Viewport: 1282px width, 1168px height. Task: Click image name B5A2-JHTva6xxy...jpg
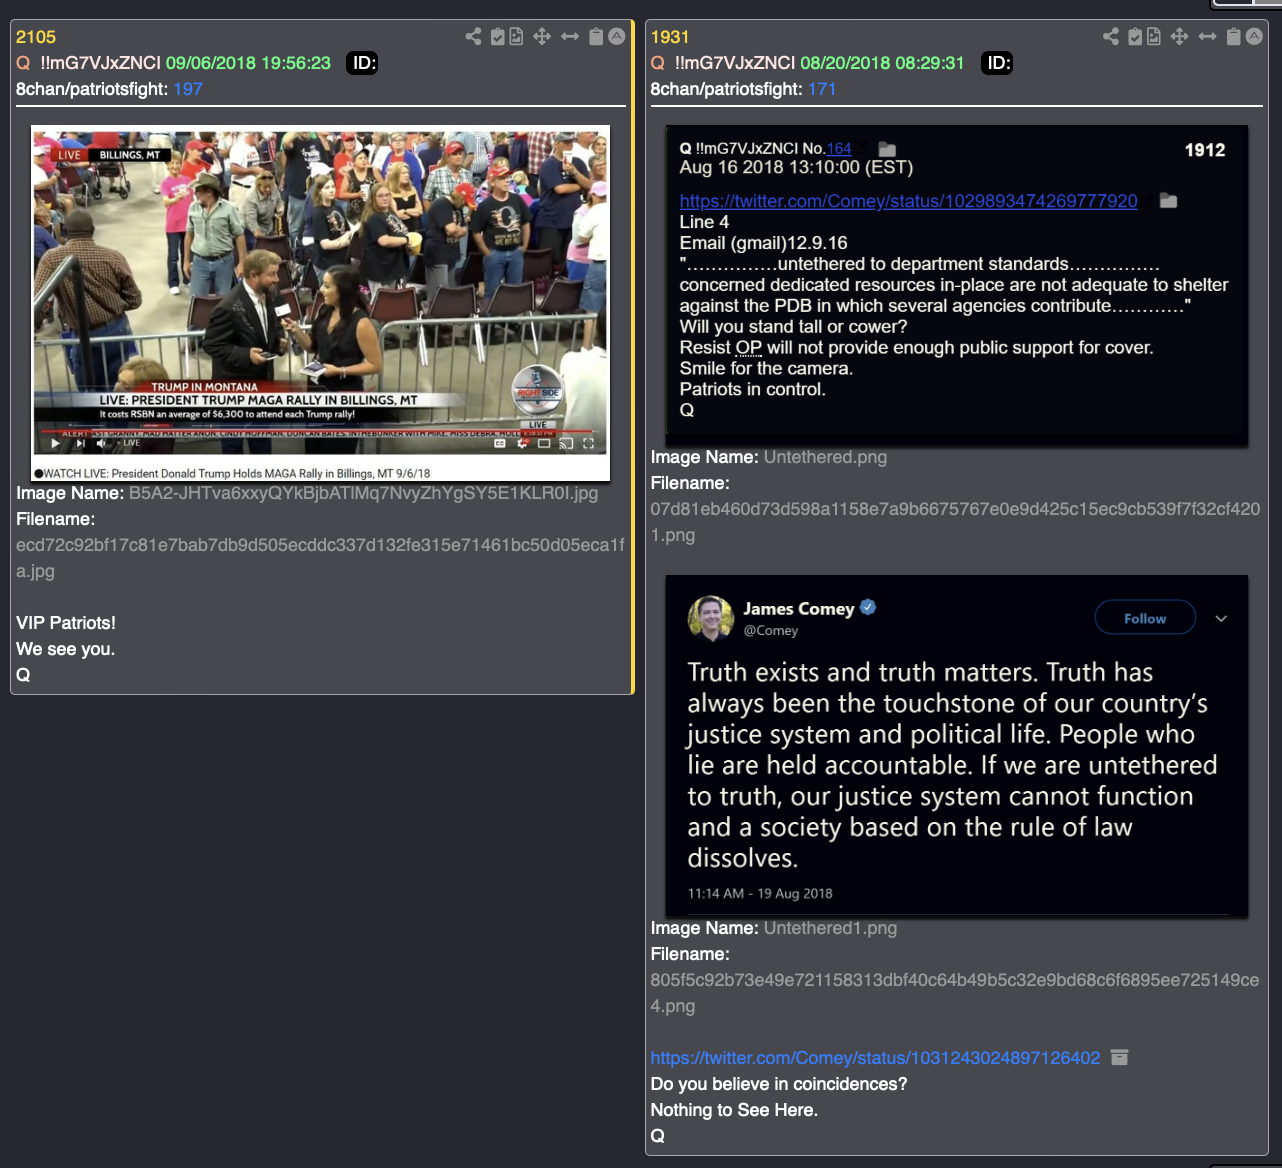pyautogui.click(x=363, y=493)
